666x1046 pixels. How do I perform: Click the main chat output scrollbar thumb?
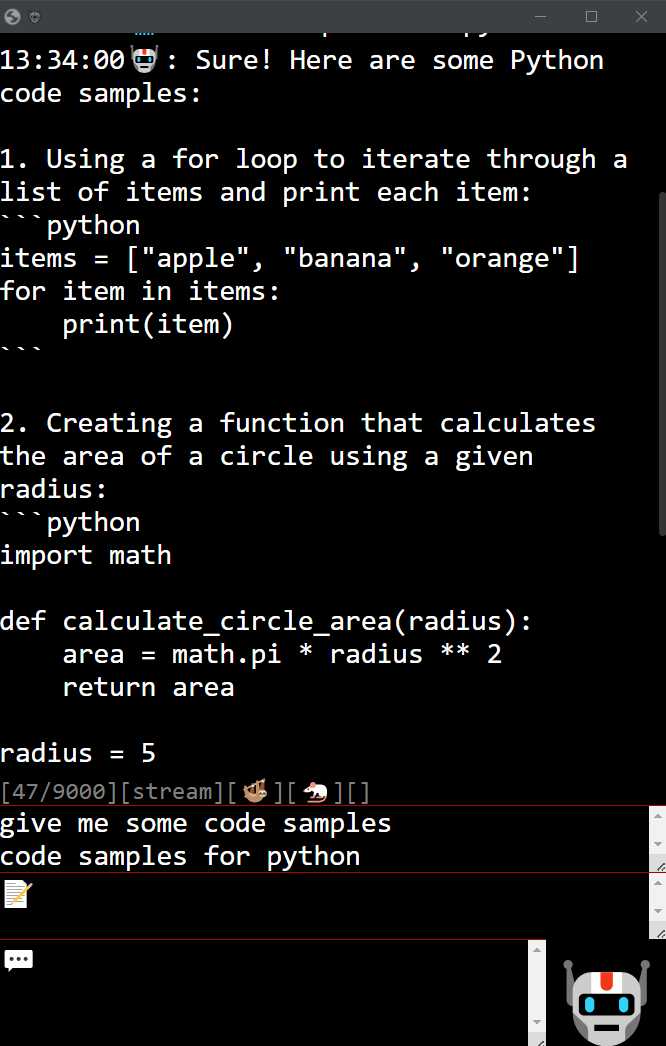662,364
